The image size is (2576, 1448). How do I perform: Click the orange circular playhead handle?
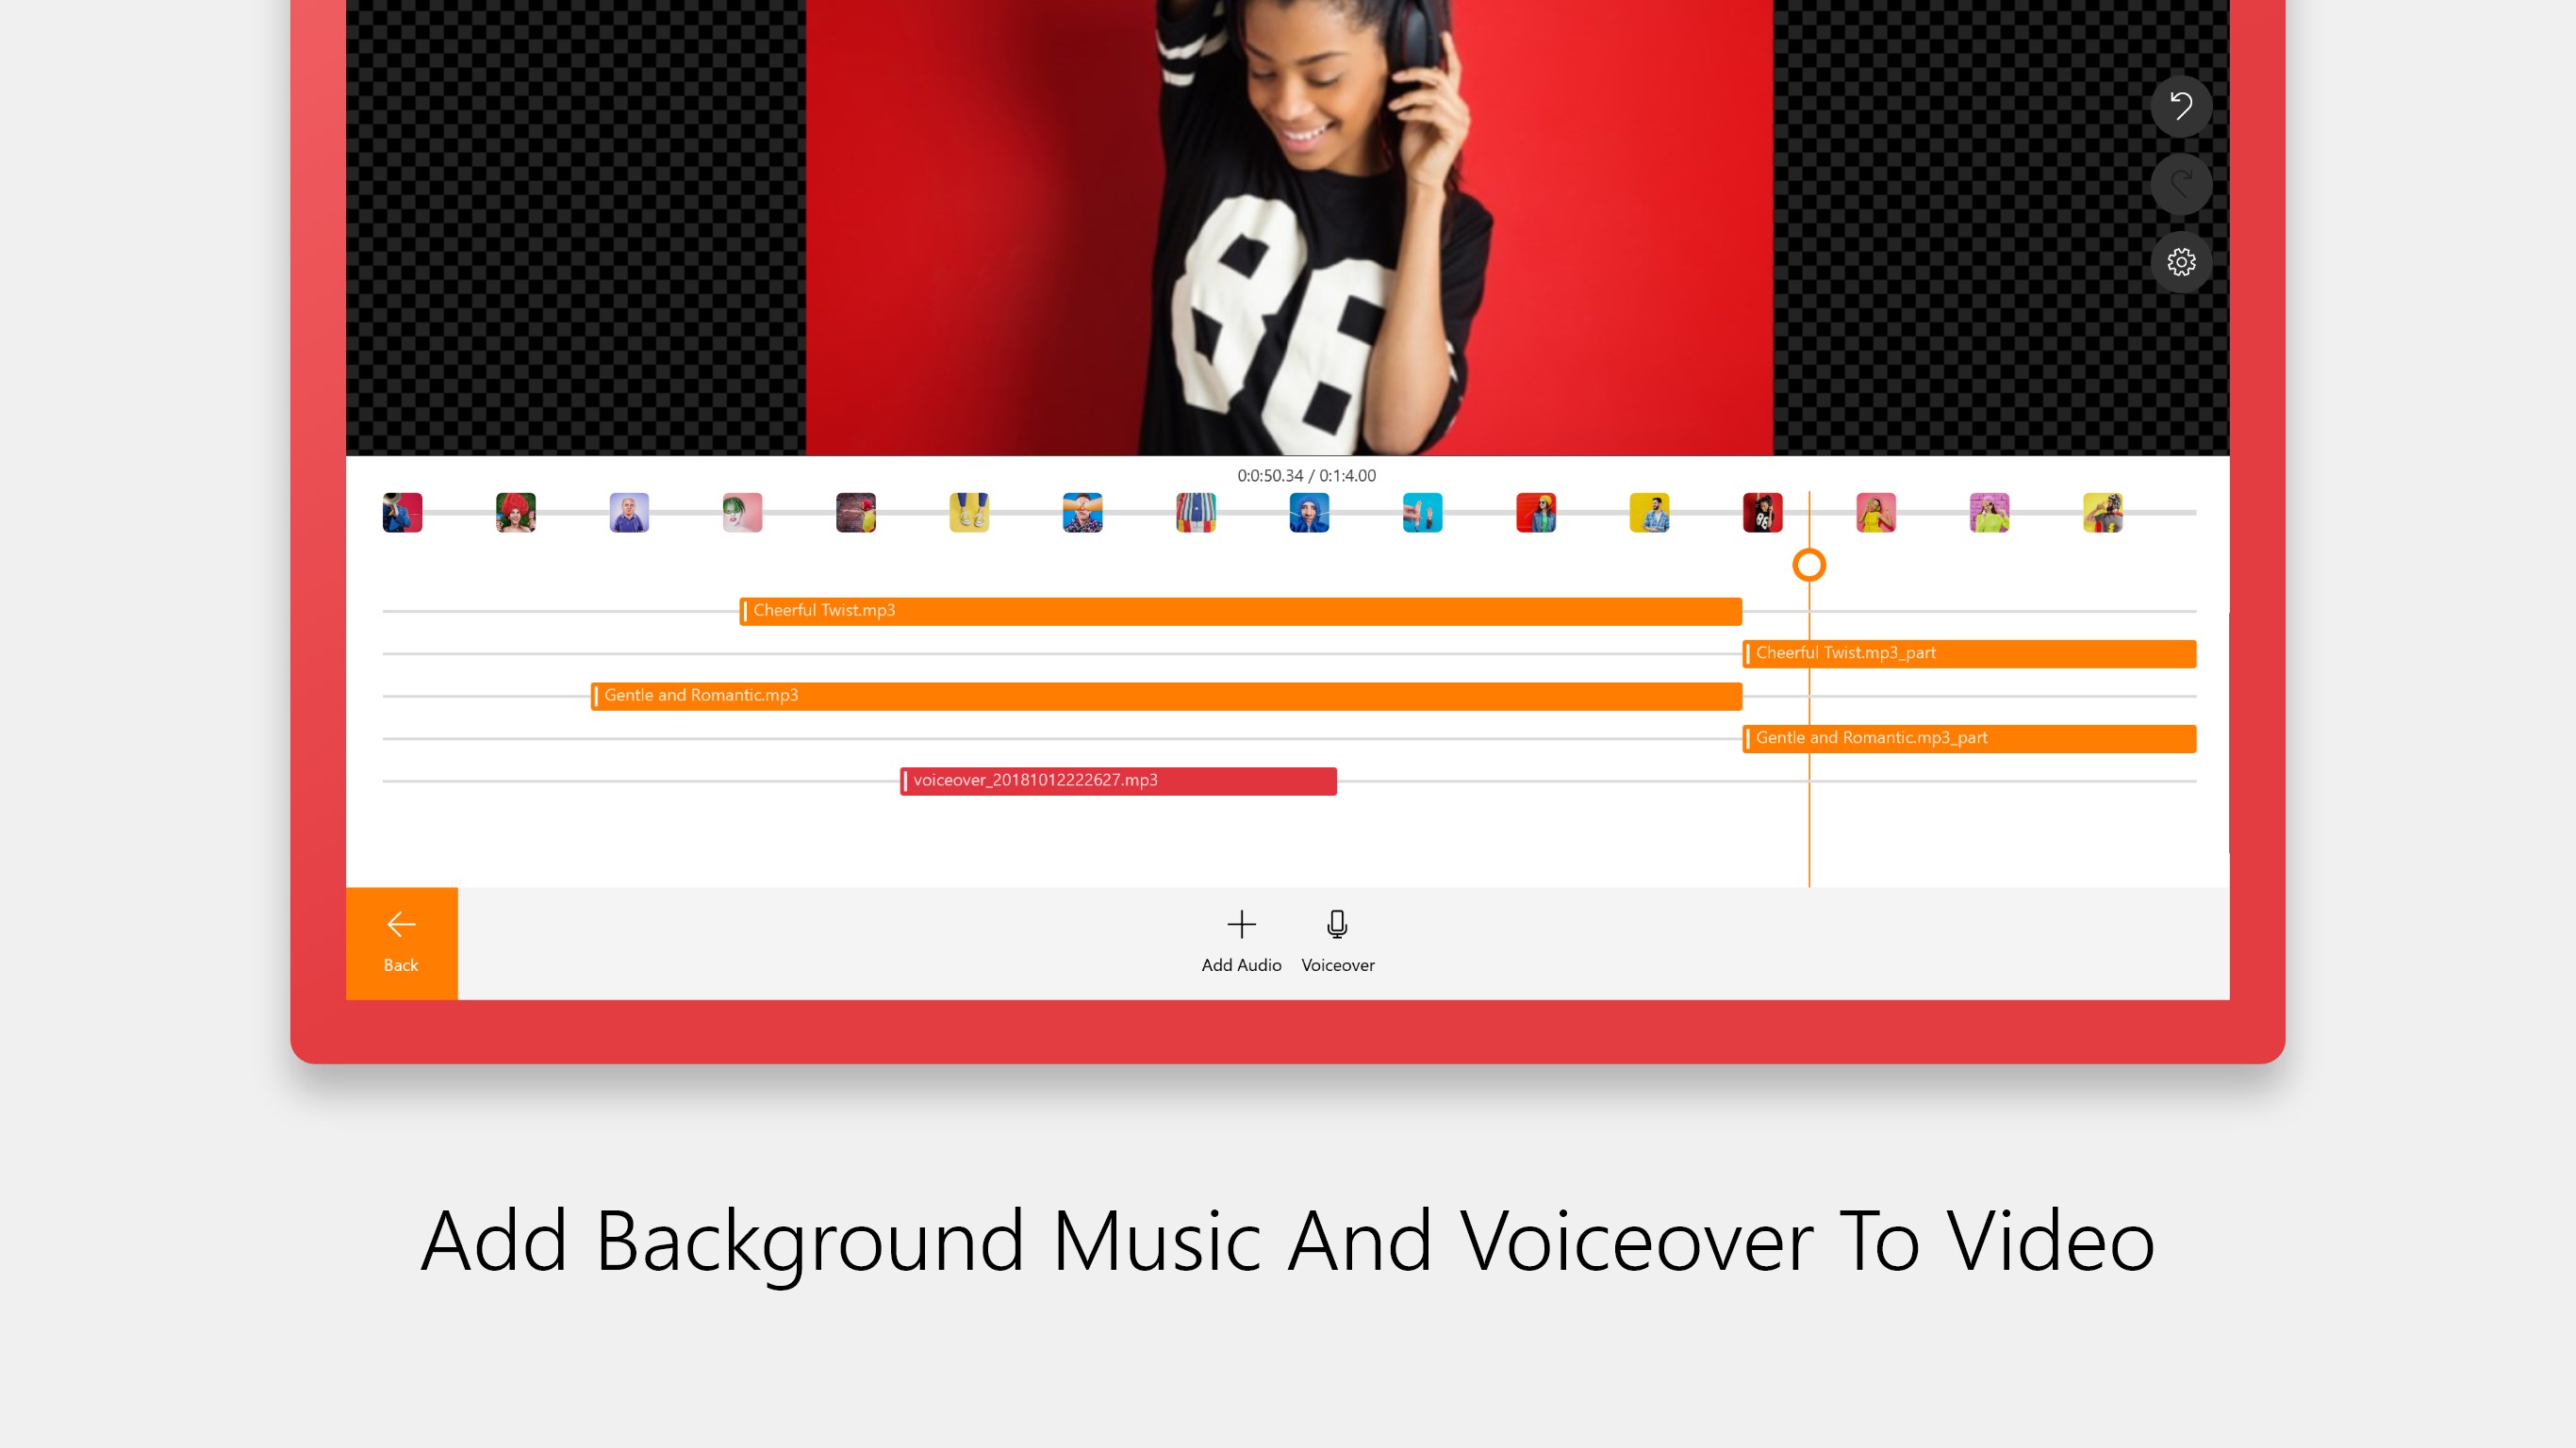pyautogui.click(x=1809, y=565)
